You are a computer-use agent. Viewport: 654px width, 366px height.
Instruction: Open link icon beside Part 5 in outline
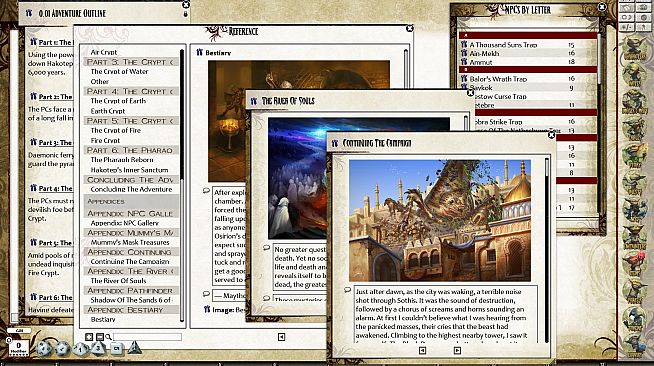(33, 242)
